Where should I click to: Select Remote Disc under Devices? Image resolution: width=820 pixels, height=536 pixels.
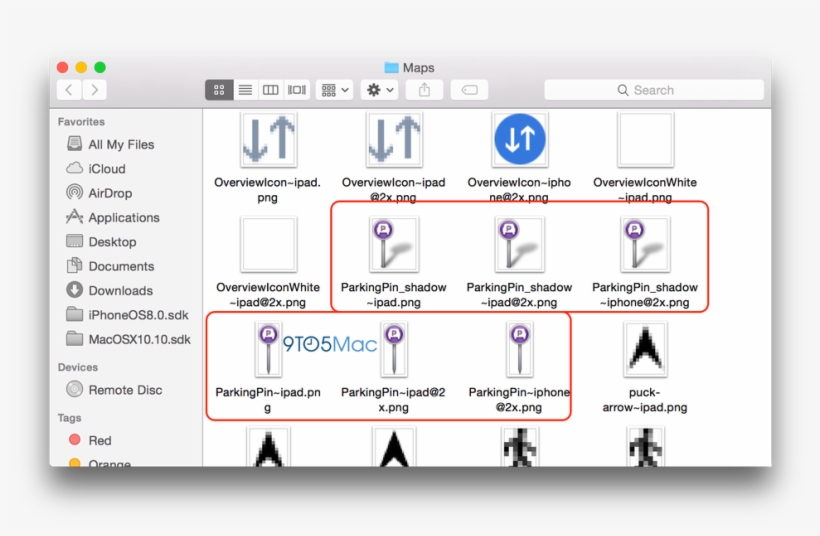pyautogui.click(x=115, y=390)
